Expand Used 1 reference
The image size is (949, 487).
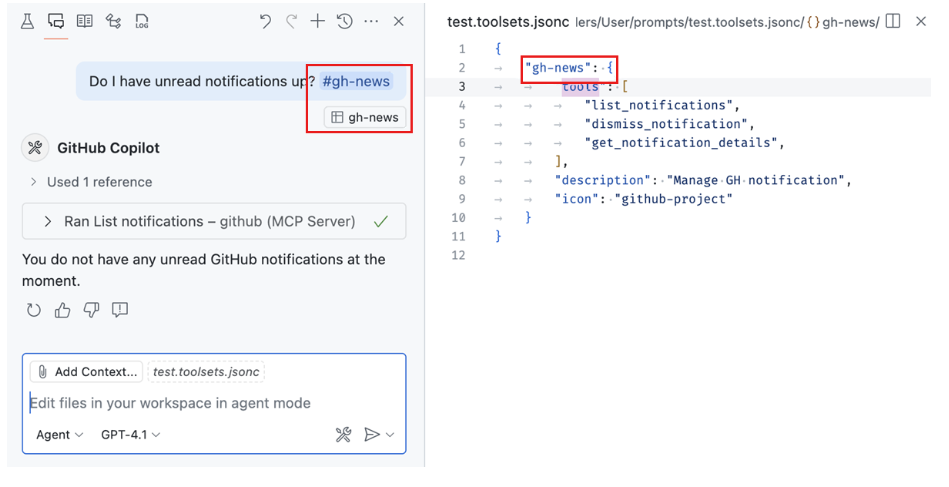point(91,182)
